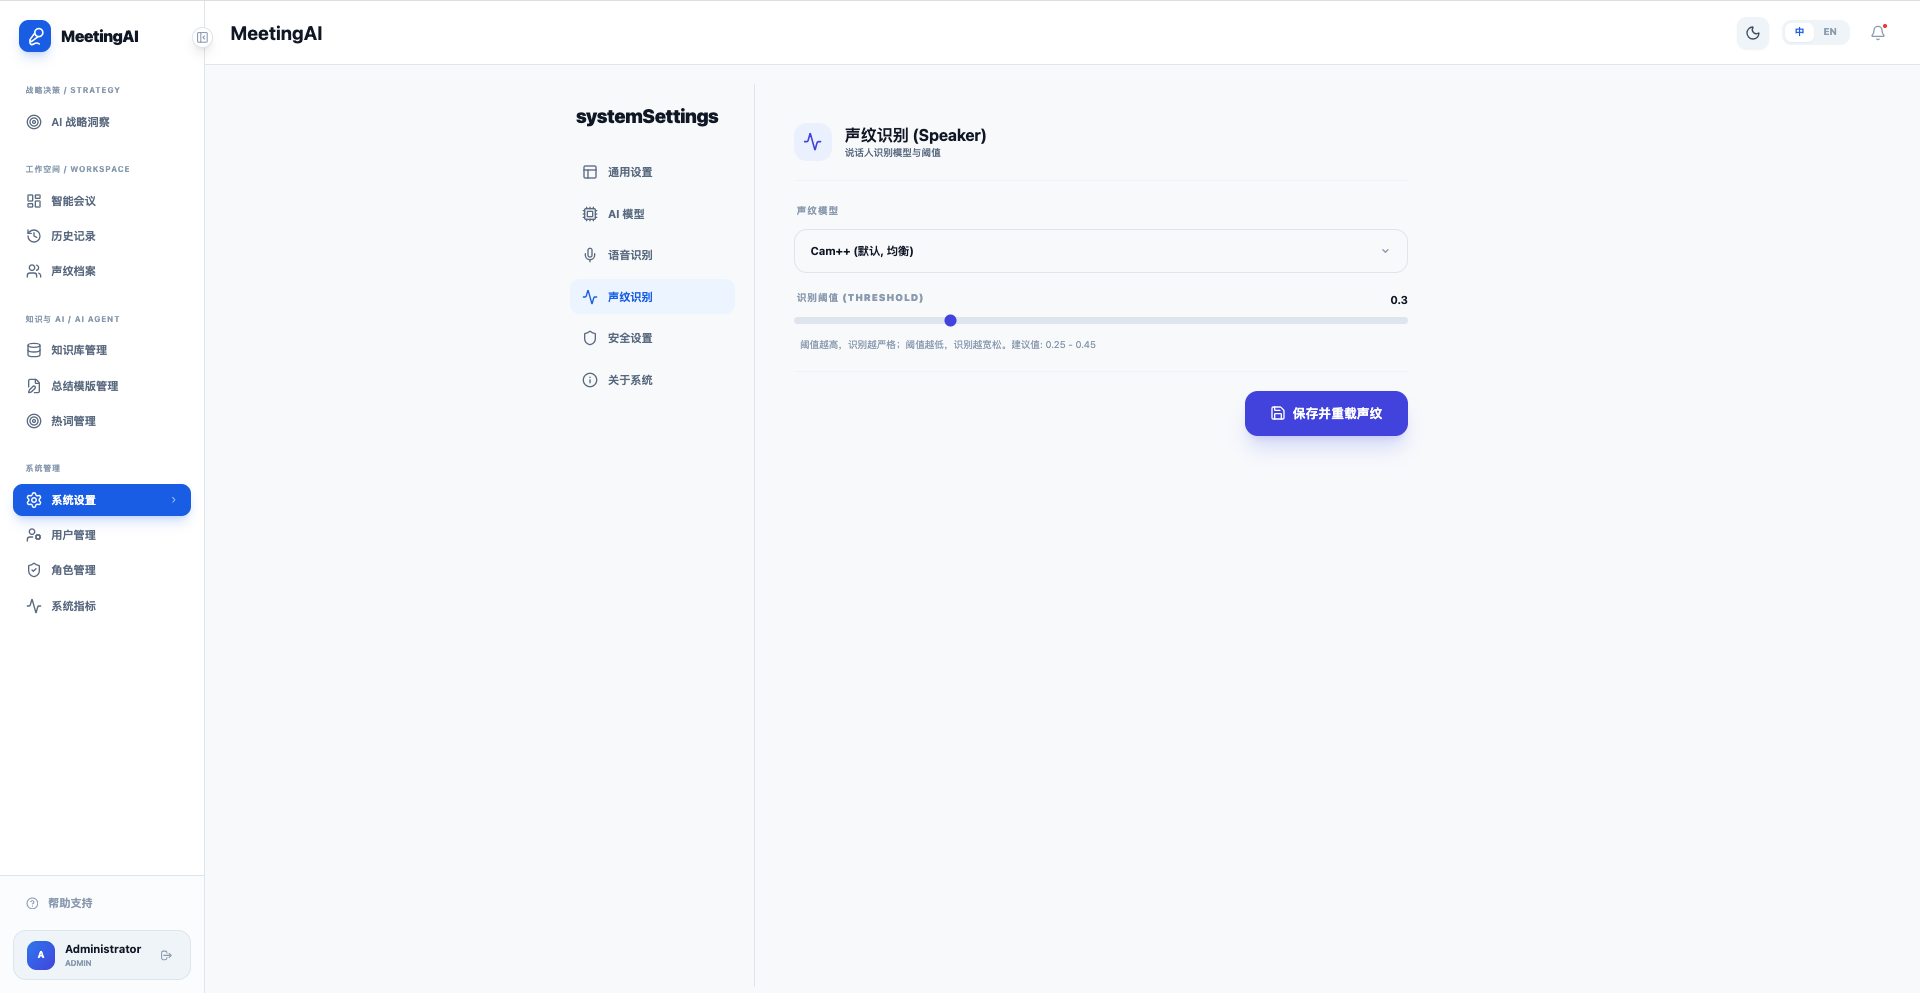The width and height of the screenshot is (1920, 993).
Task: Open 帮助支持 help link
Action: pyautogui.click(x=69, y=903)
